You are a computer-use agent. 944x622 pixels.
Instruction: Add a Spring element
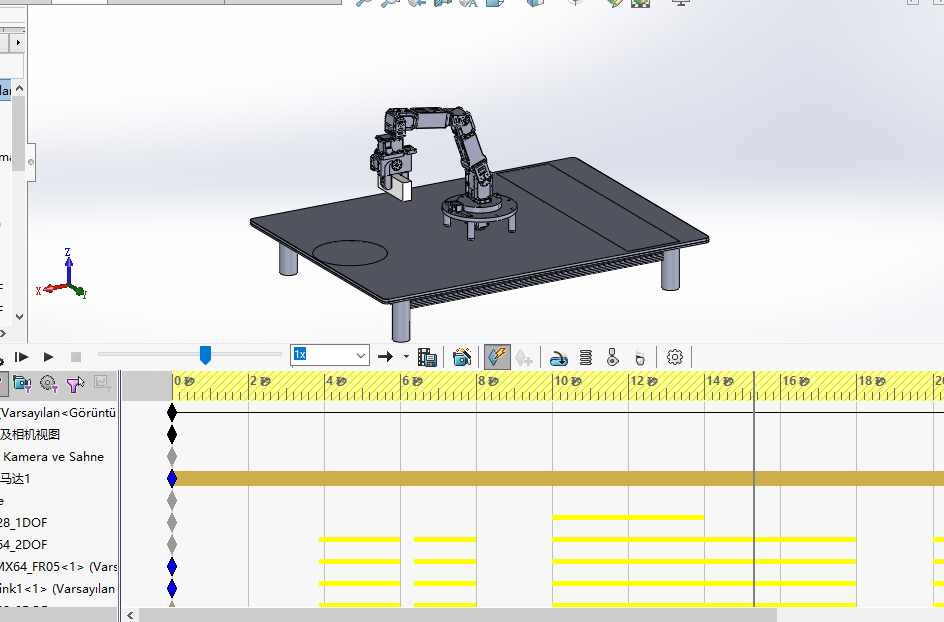pos(586,358)
